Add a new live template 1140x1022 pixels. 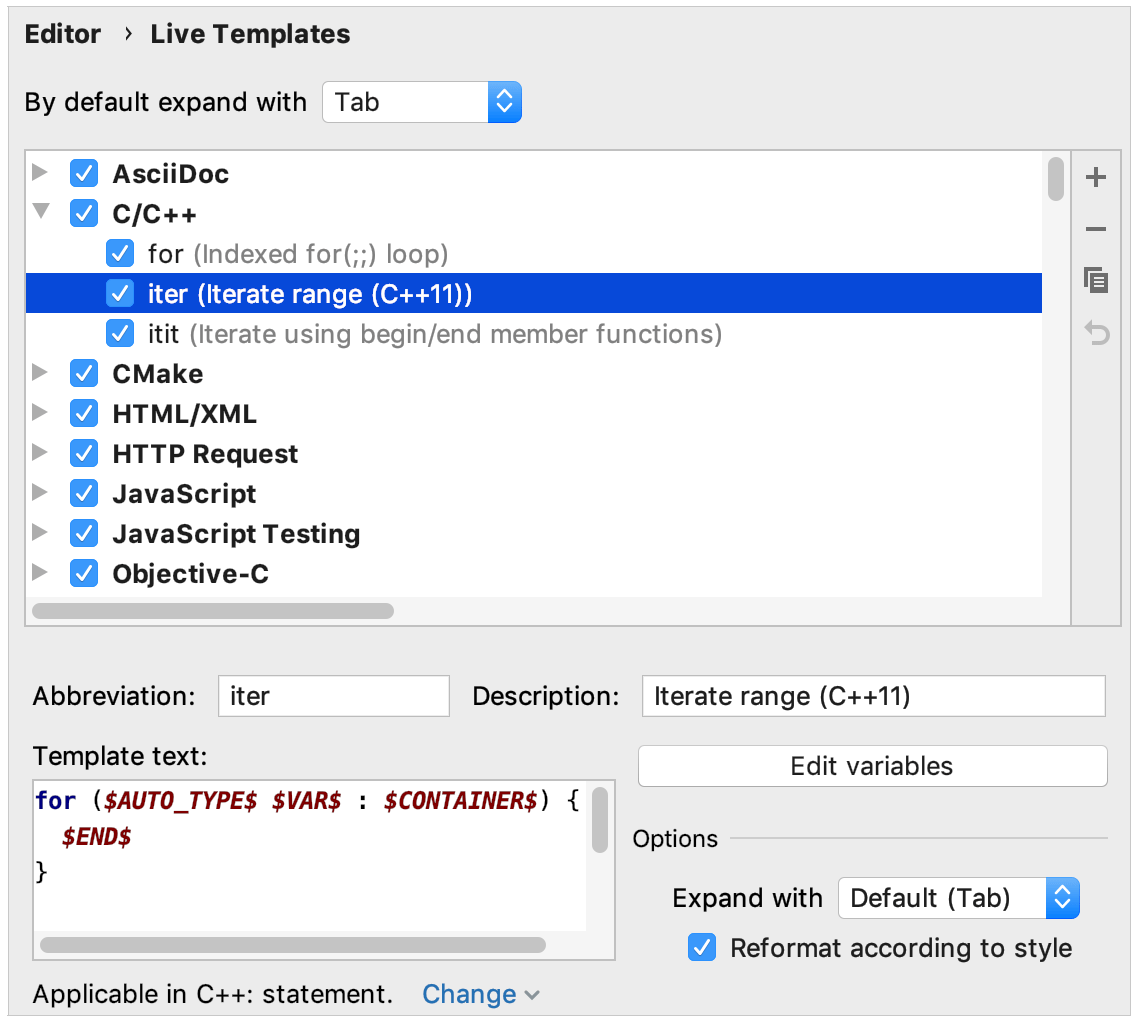tap(1096, 177)
